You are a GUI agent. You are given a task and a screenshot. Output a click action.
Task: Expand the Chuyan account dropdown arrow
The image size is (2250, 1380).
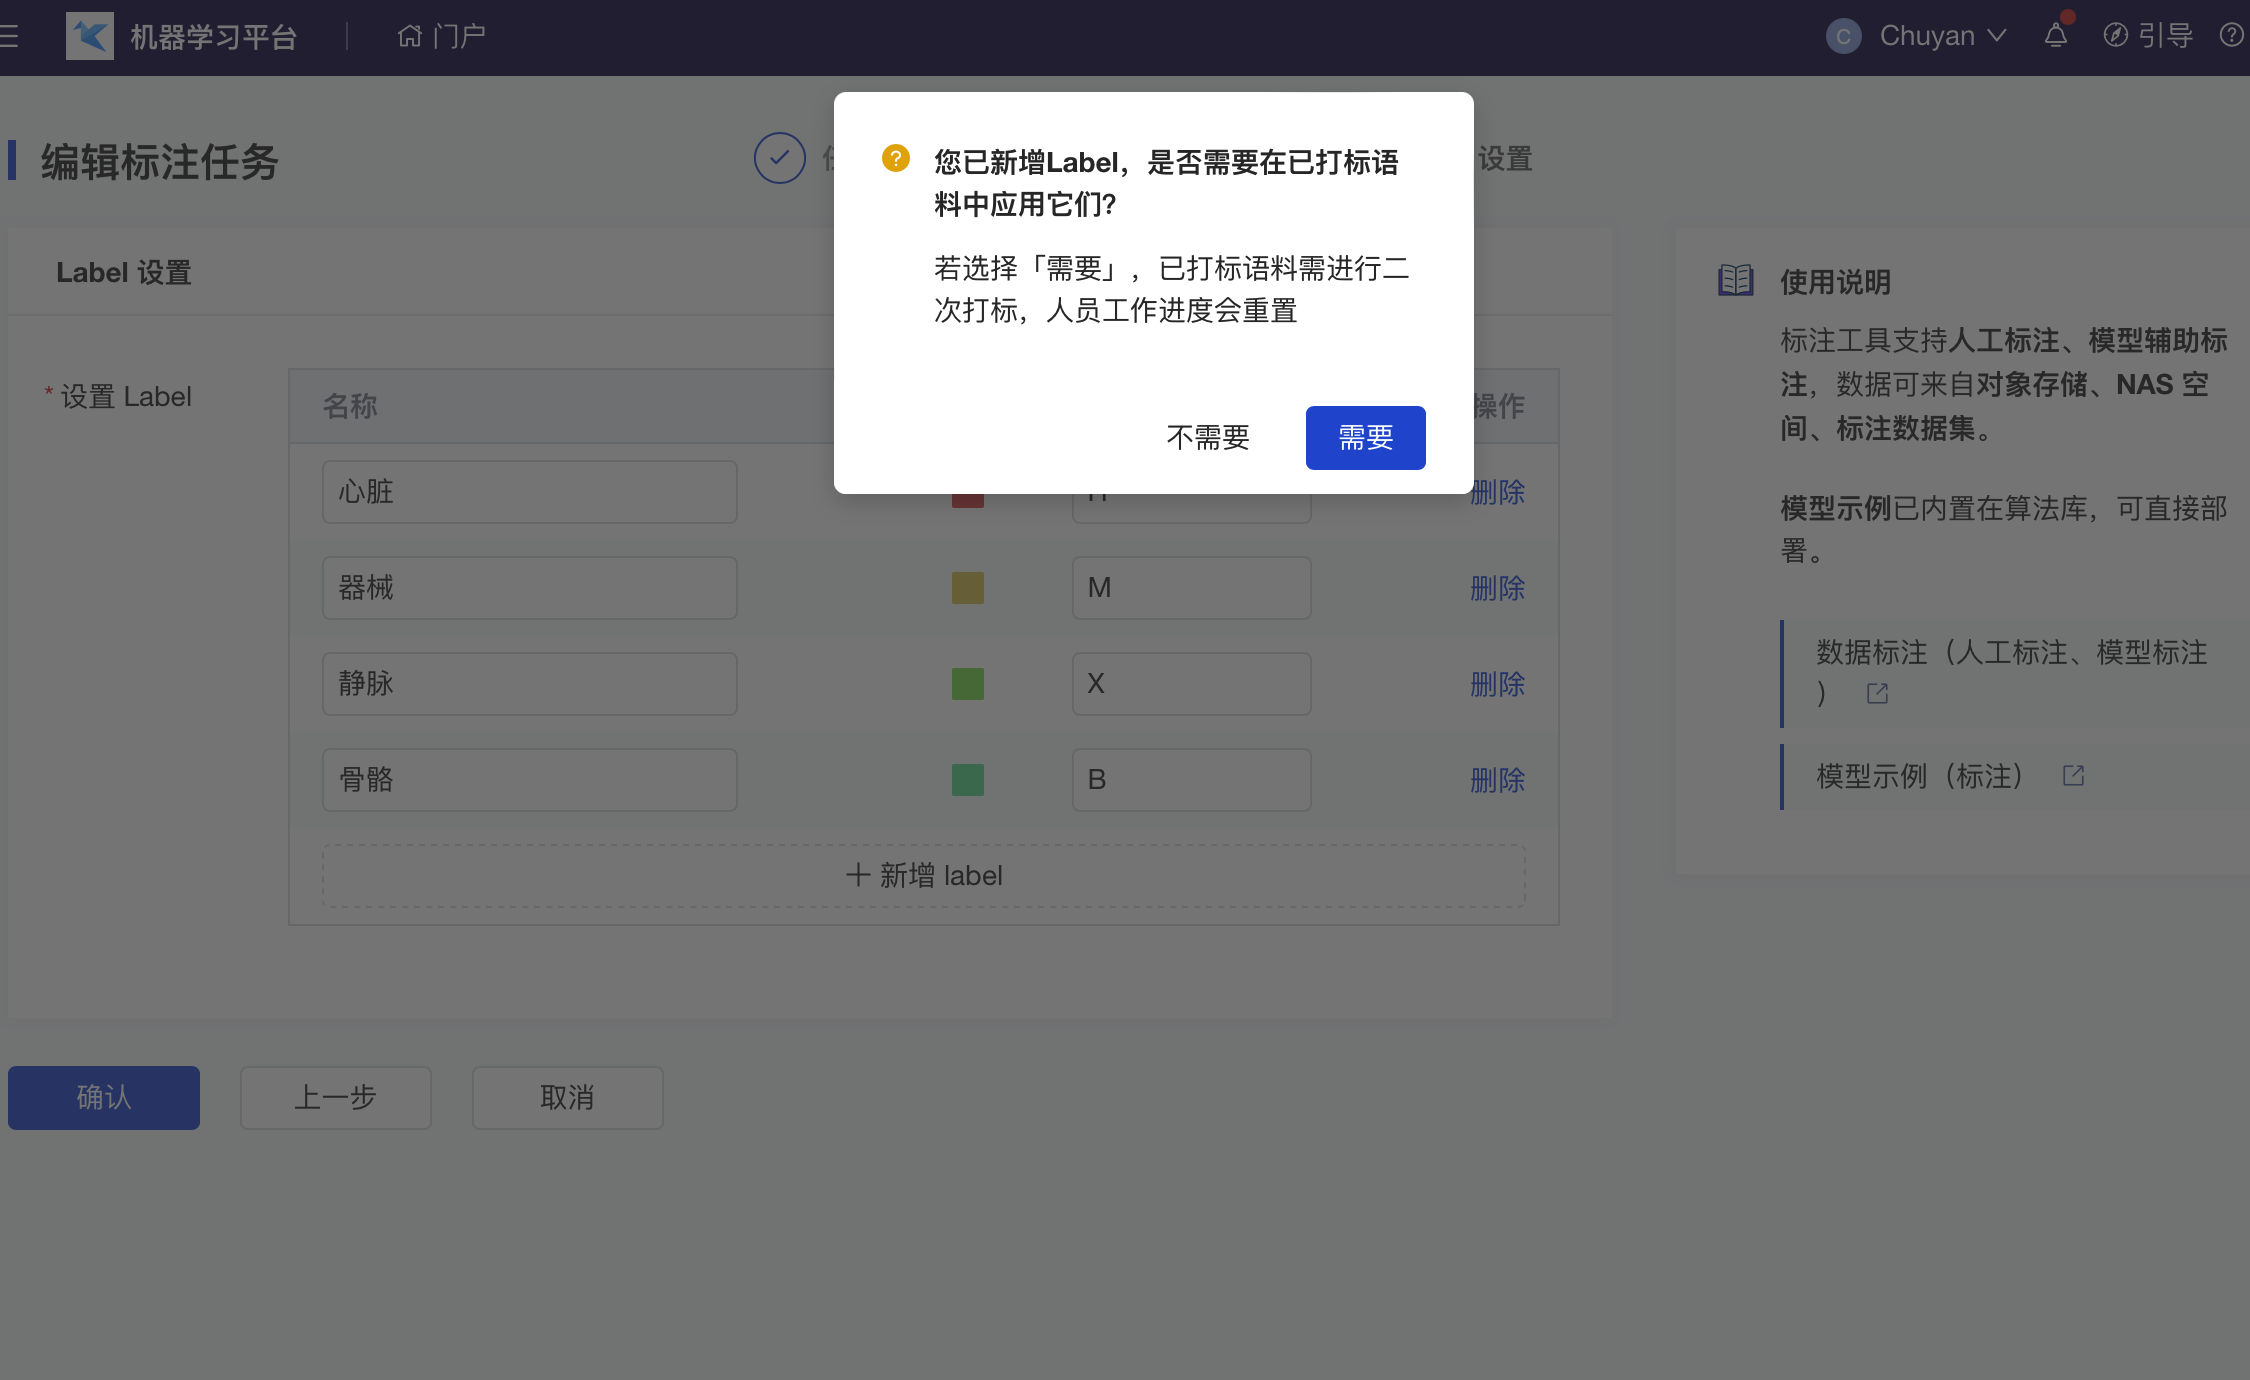pos(1997,36)
